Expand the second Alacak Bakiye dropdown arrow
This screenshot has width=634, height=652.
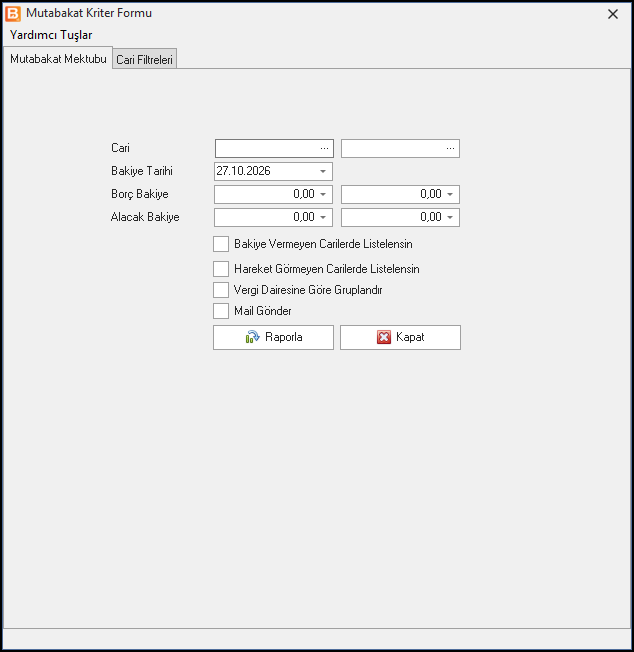(450, 217)
